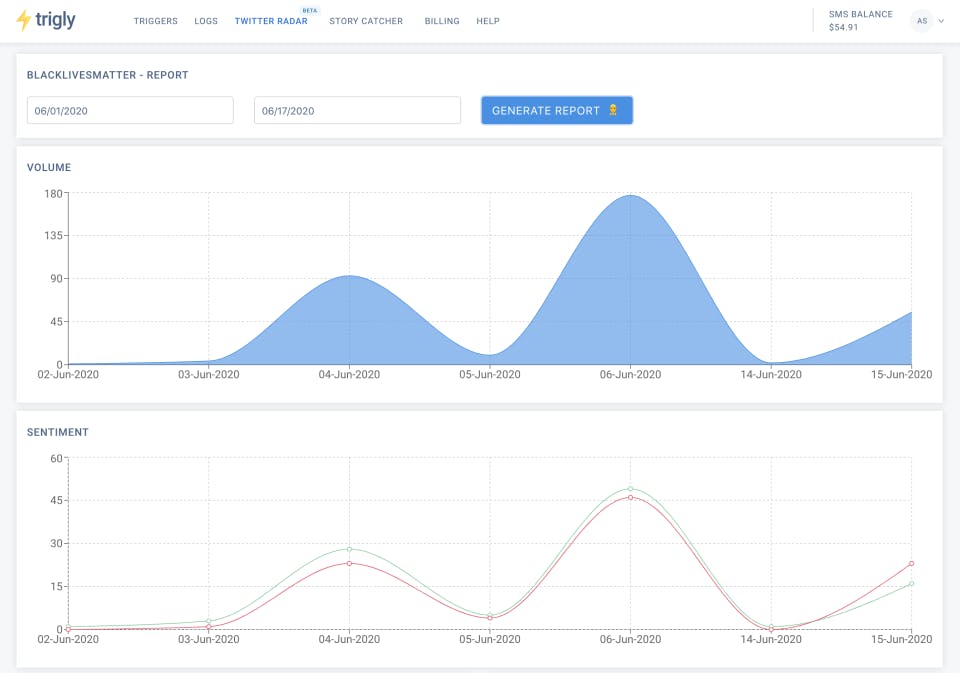Navigate to Billing

pos(442,21)
